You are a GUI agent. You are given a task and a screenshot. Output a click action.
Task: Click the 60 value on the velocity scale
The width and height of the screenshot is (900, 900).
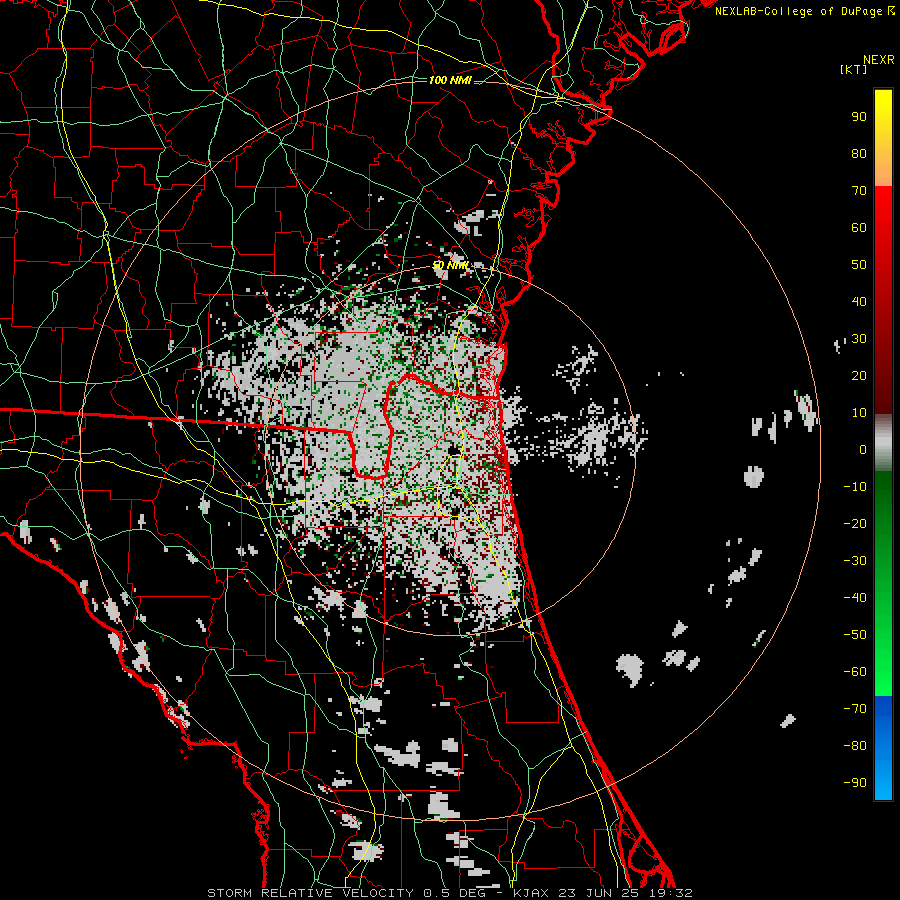pyautogui.click(x=859, y=228)
